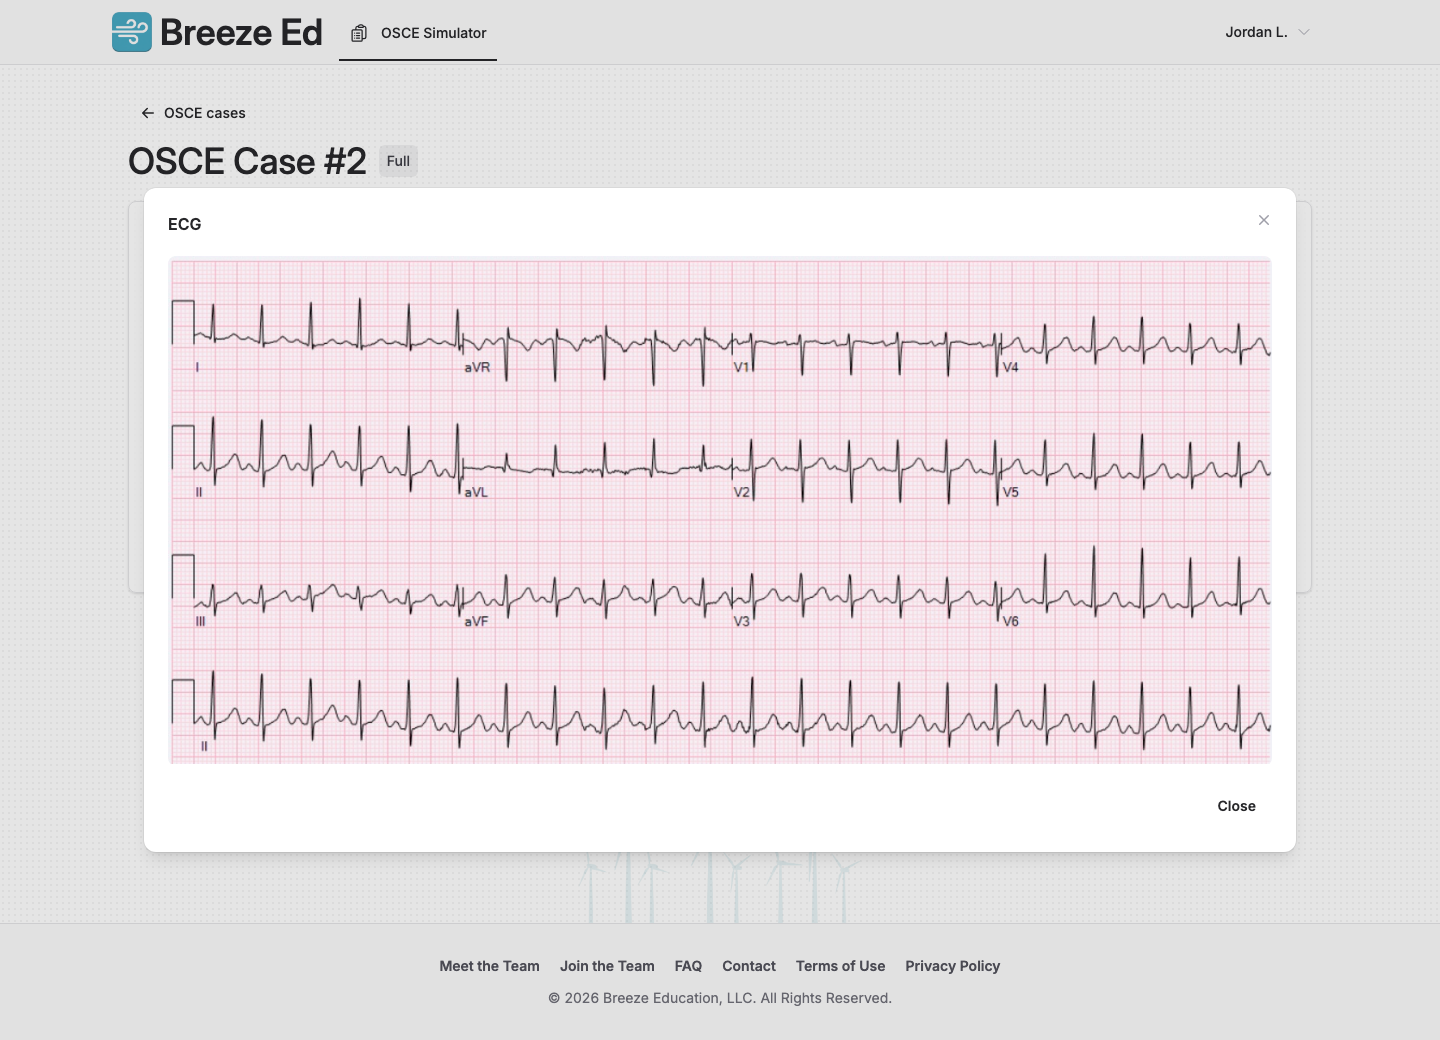This screenshot has width=1440, height=1040.
Task: Click the Breeze Ed brand name
Action: tap(241, 32)
